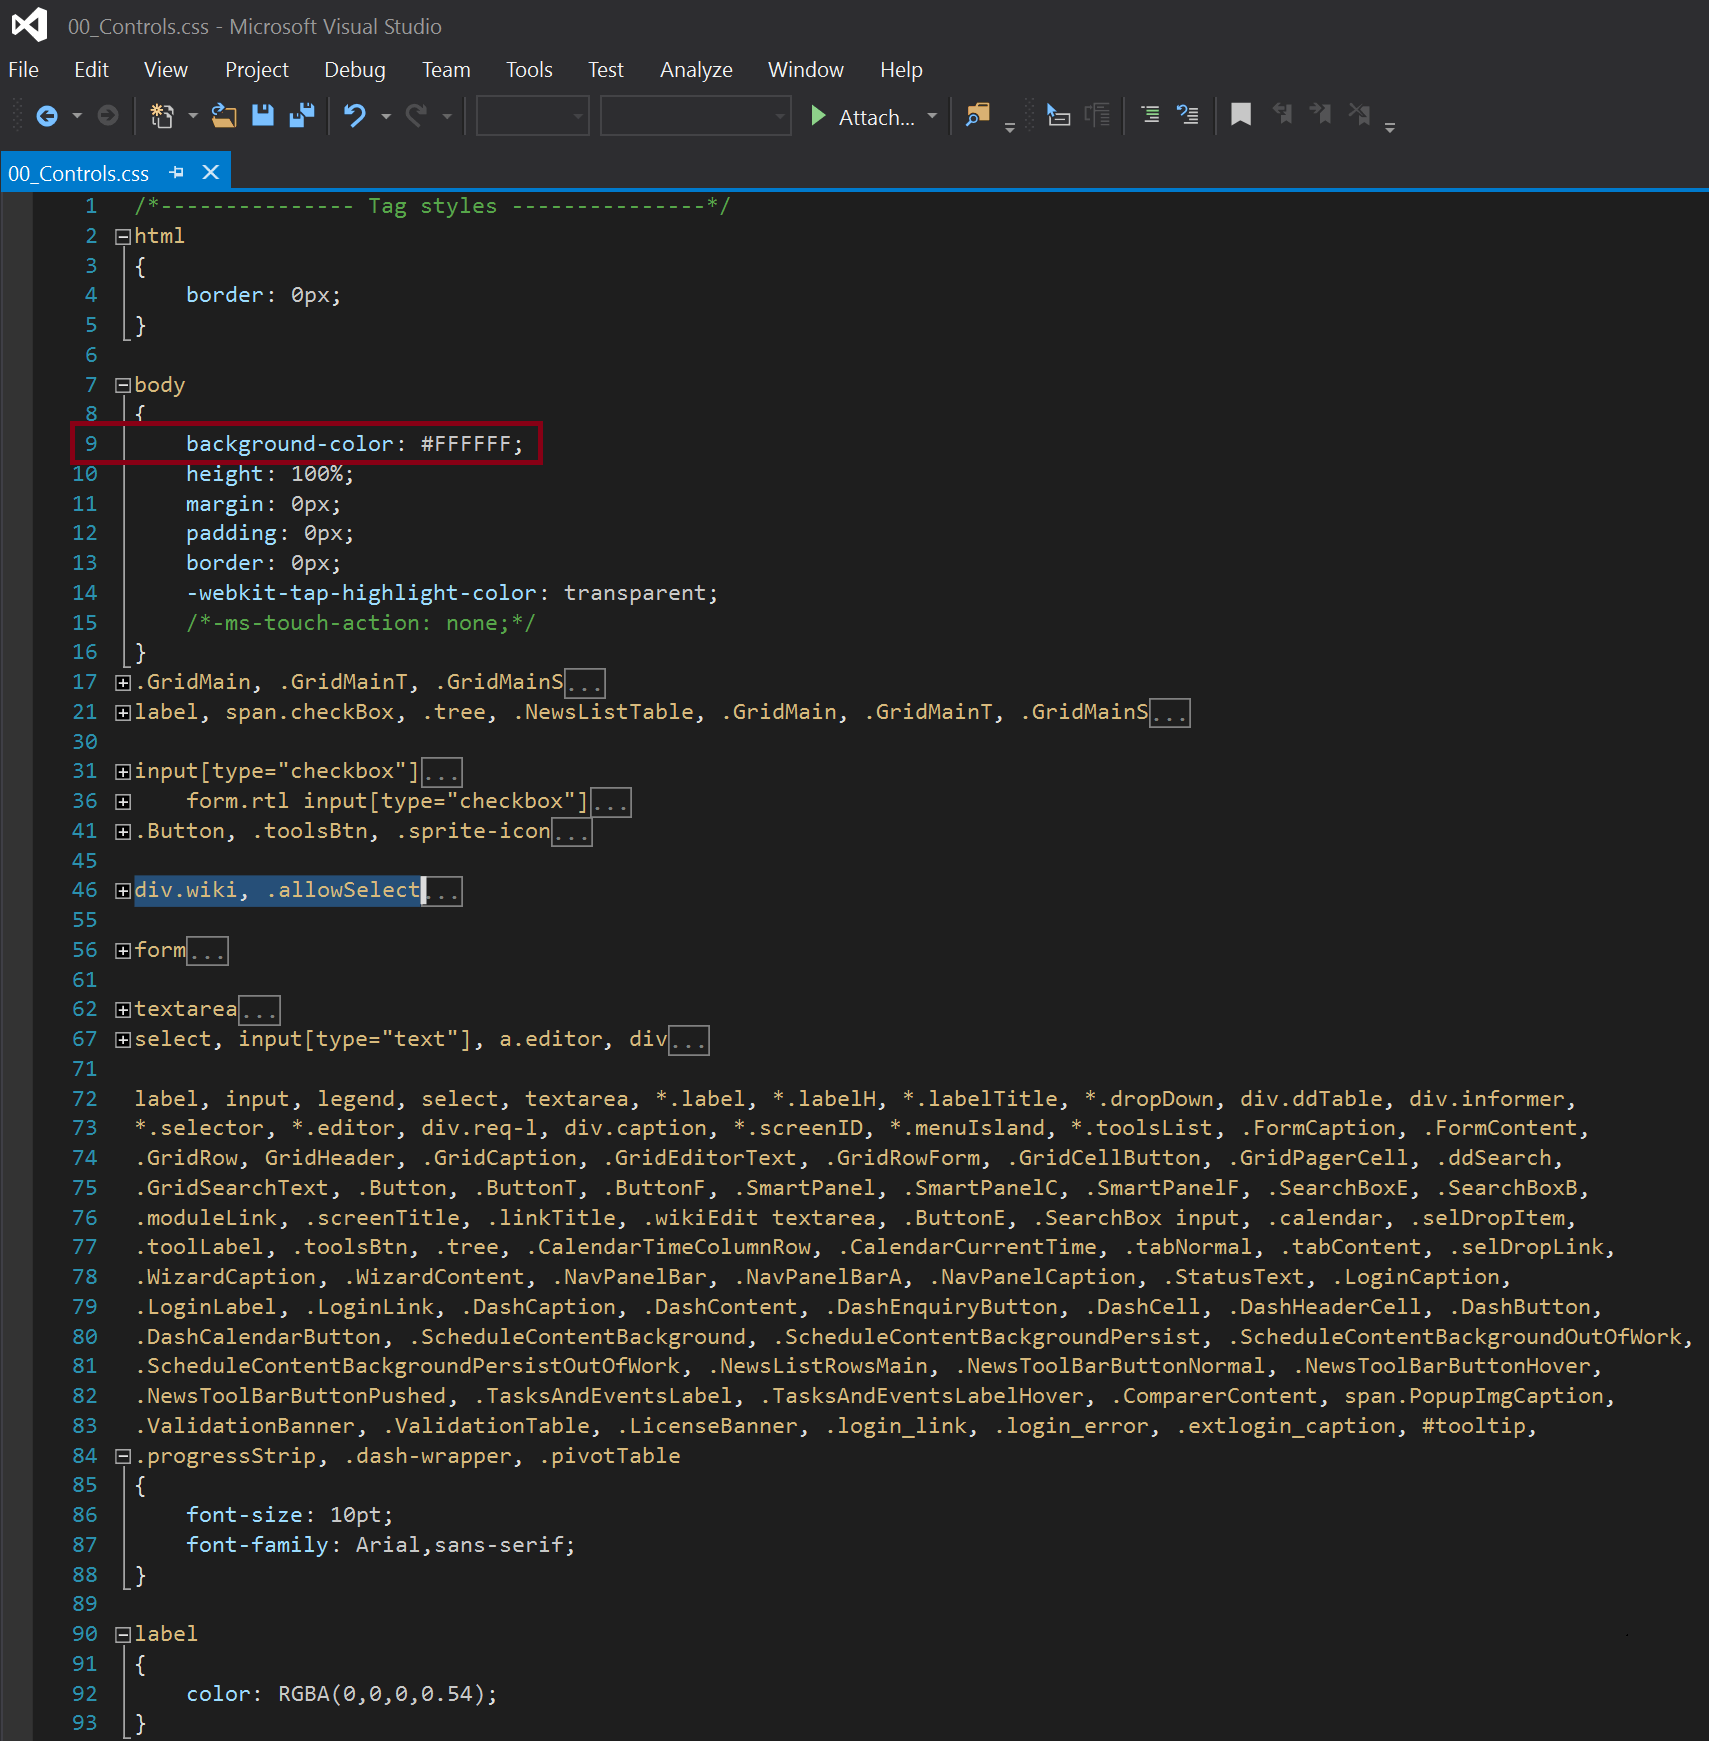The image size is (1709, 1741).
Task: Open the New Project dropdown arrow
Action: click(193, 116)
